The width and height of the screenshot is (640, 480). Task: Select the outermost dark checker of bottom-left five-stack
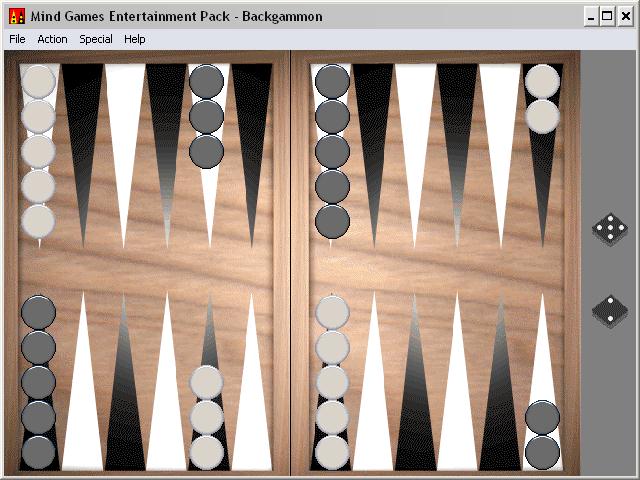pyautogui.click(x=38, y=453)
